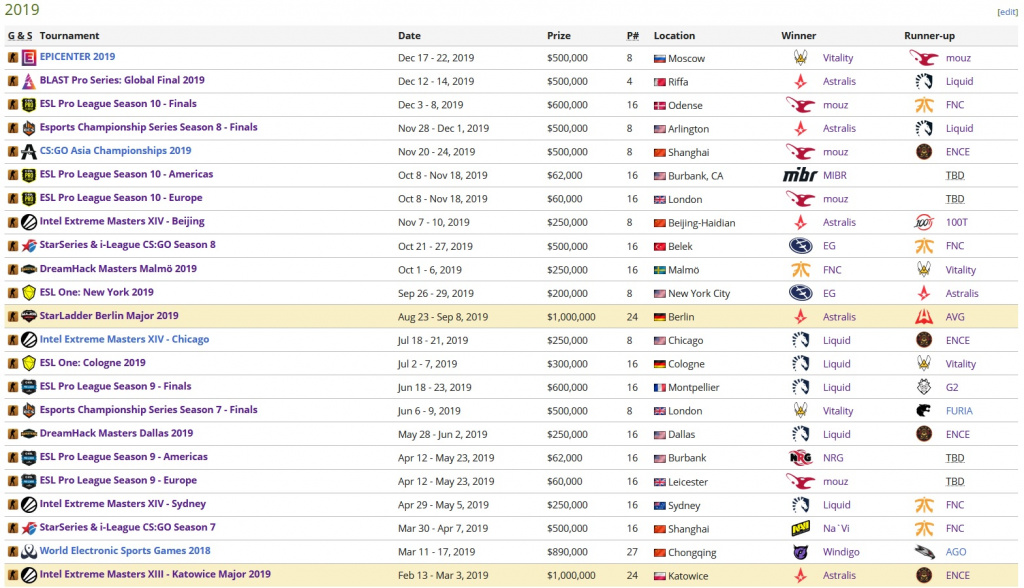
Task: Click the 100T runner-up logo icon
Action: click(924, 222)
